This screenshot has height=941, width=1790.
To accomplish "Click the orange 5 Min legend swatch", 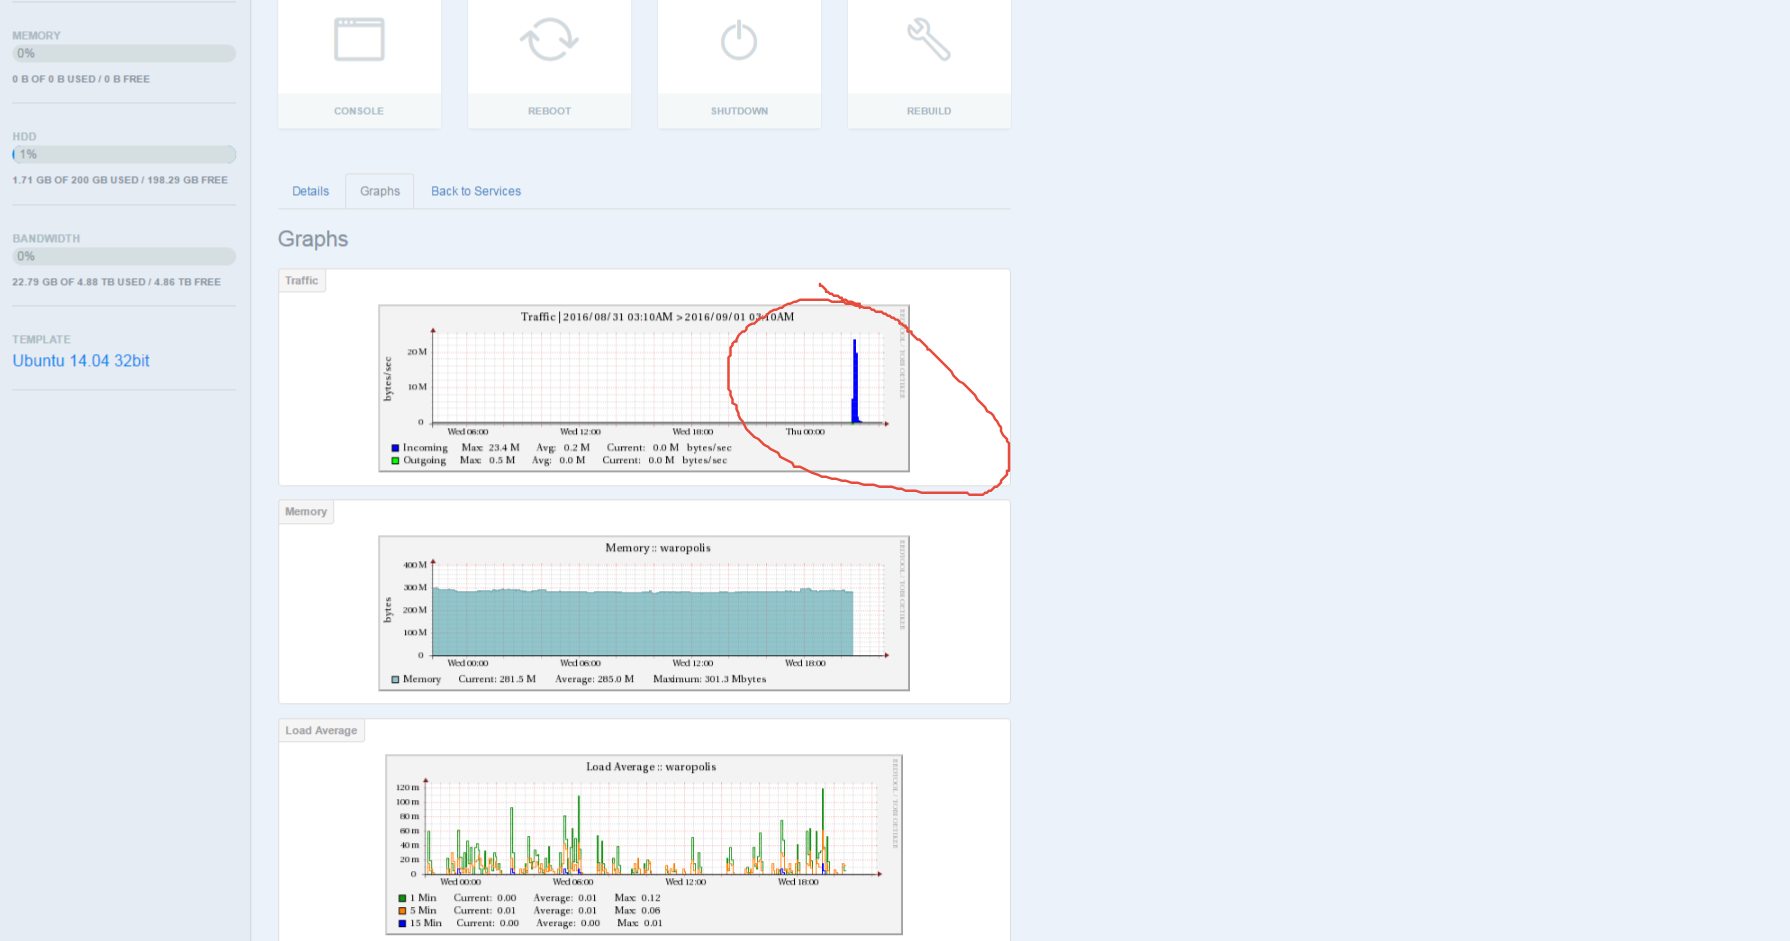I will tap(402, 911).
